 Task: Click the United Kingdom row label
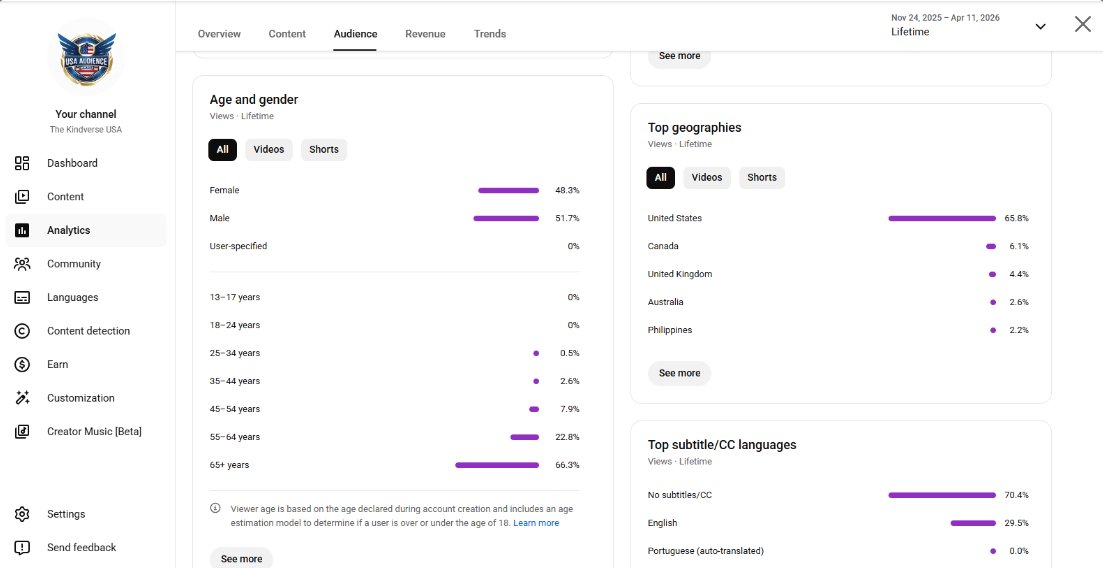680,274
